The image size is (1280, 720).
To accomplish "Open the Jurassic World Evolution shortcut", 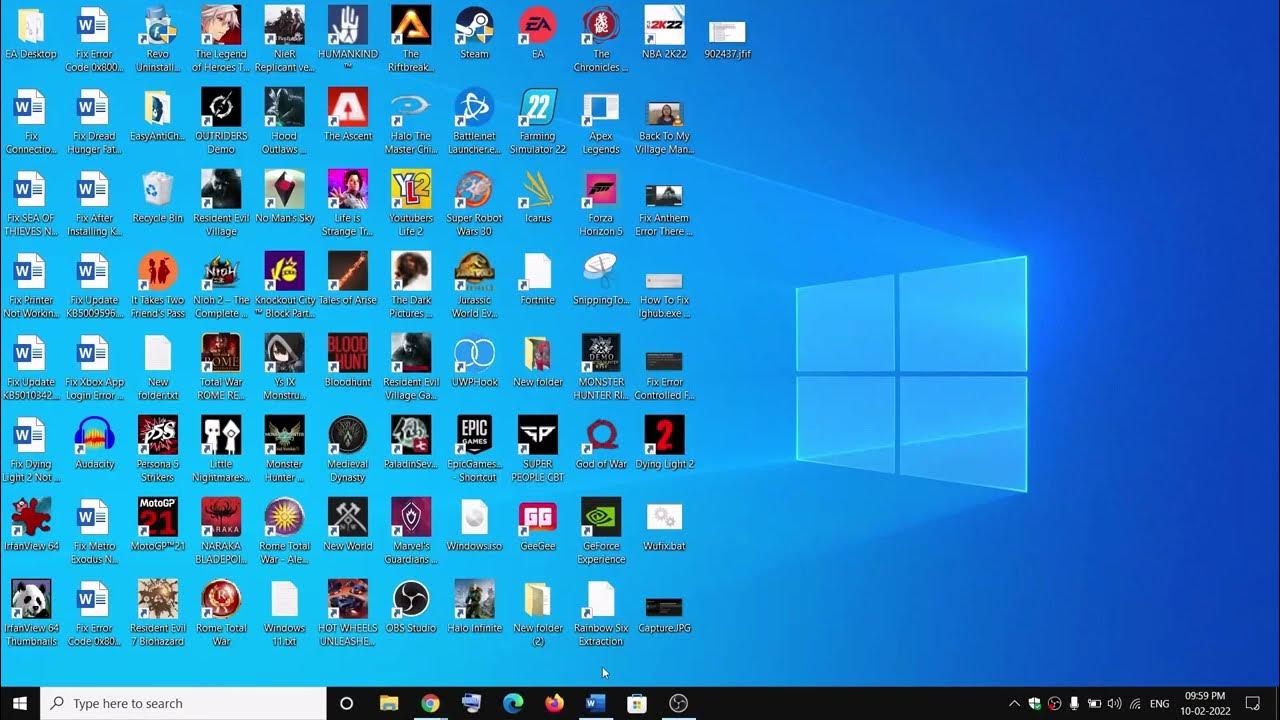I will [474, 285].
